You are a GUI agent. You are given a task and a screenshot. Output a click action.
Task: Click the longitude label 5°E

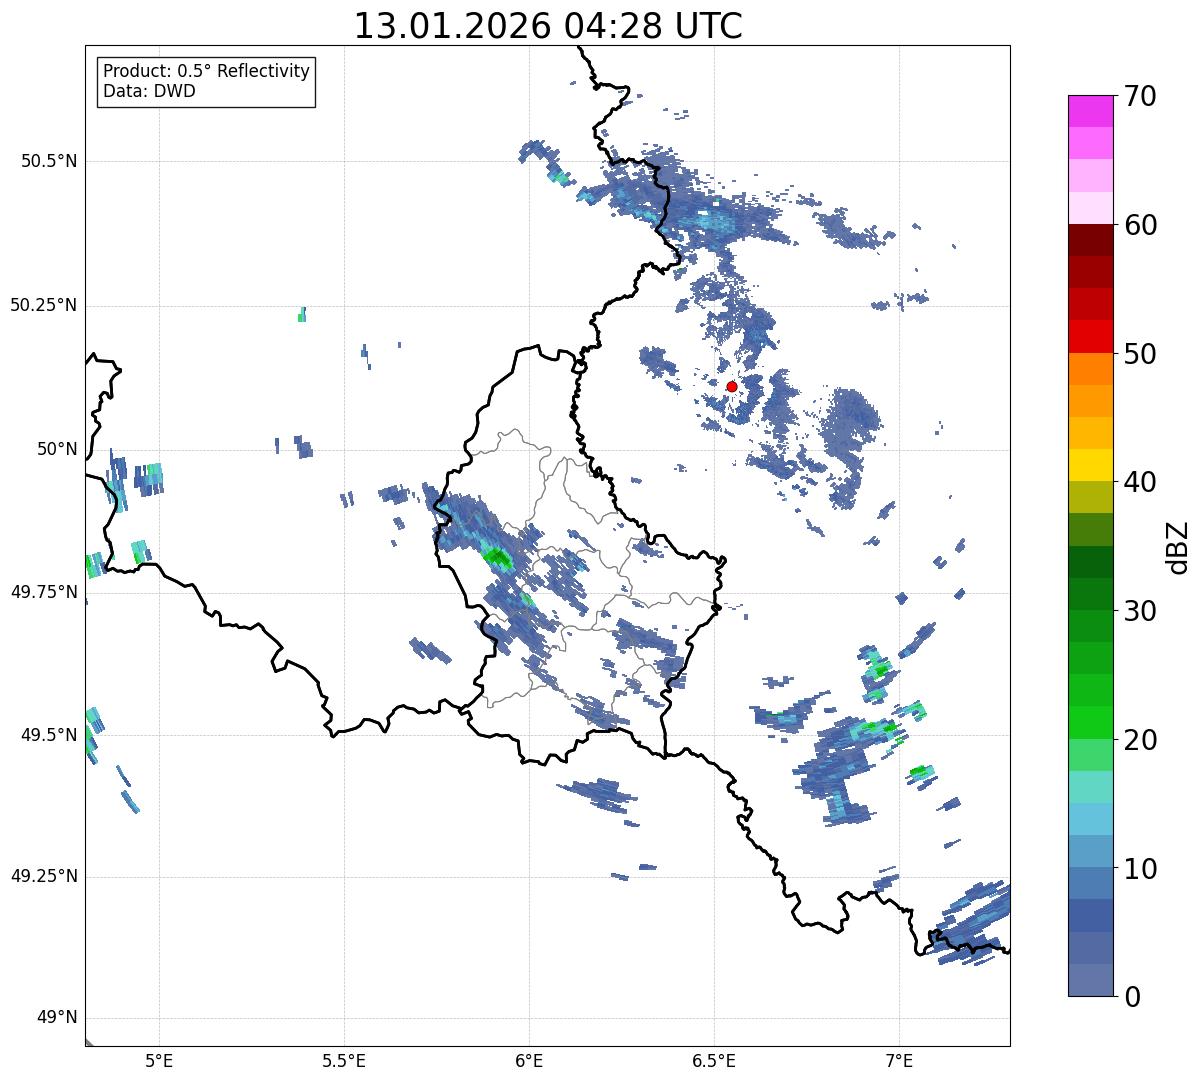pyautogui.click(x=159, y=1061)
